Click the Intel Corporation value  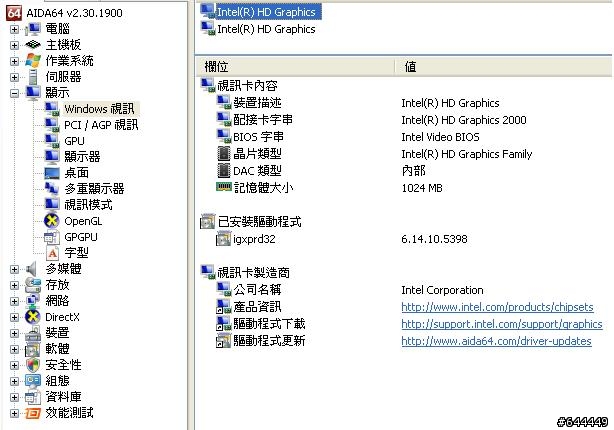[442, 290]
